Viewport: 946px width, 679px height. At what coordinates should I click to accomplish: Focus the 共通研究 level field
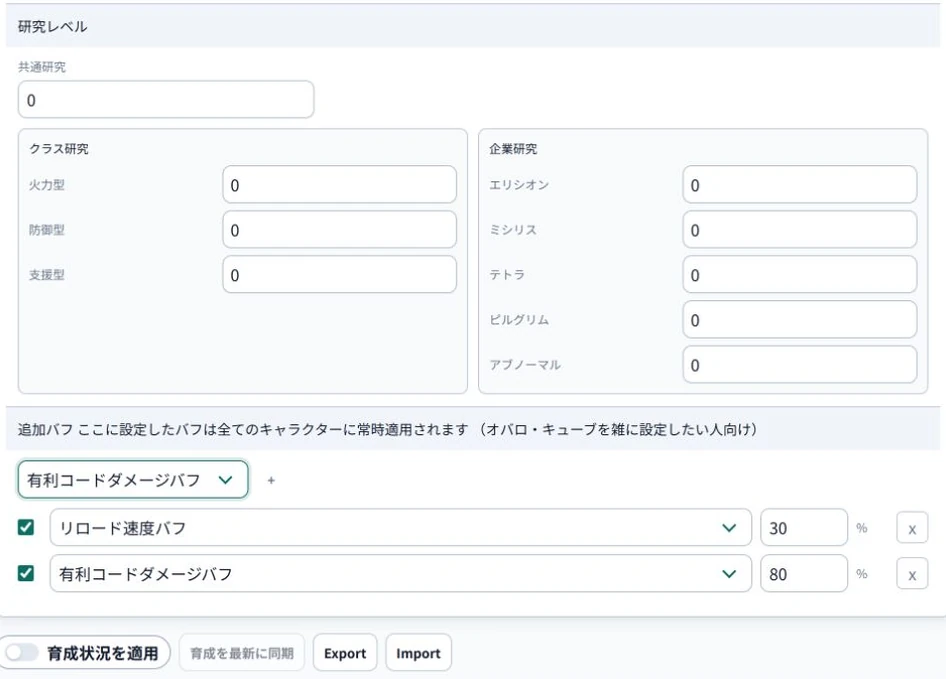166,100
